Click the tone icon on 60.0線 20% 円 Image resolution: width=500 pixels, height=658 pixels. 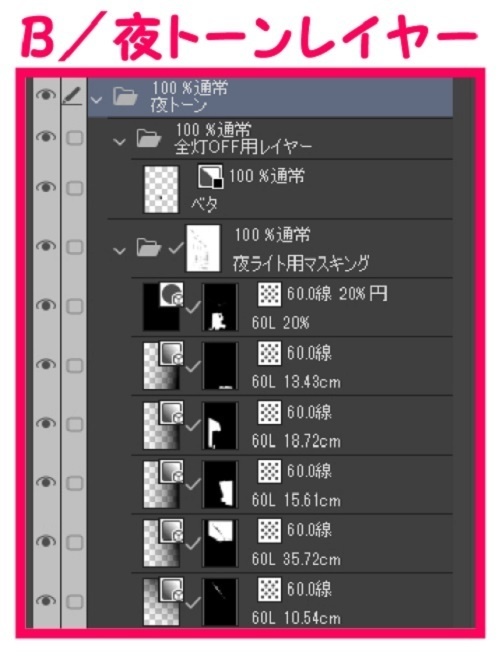[x=269, y=293]
